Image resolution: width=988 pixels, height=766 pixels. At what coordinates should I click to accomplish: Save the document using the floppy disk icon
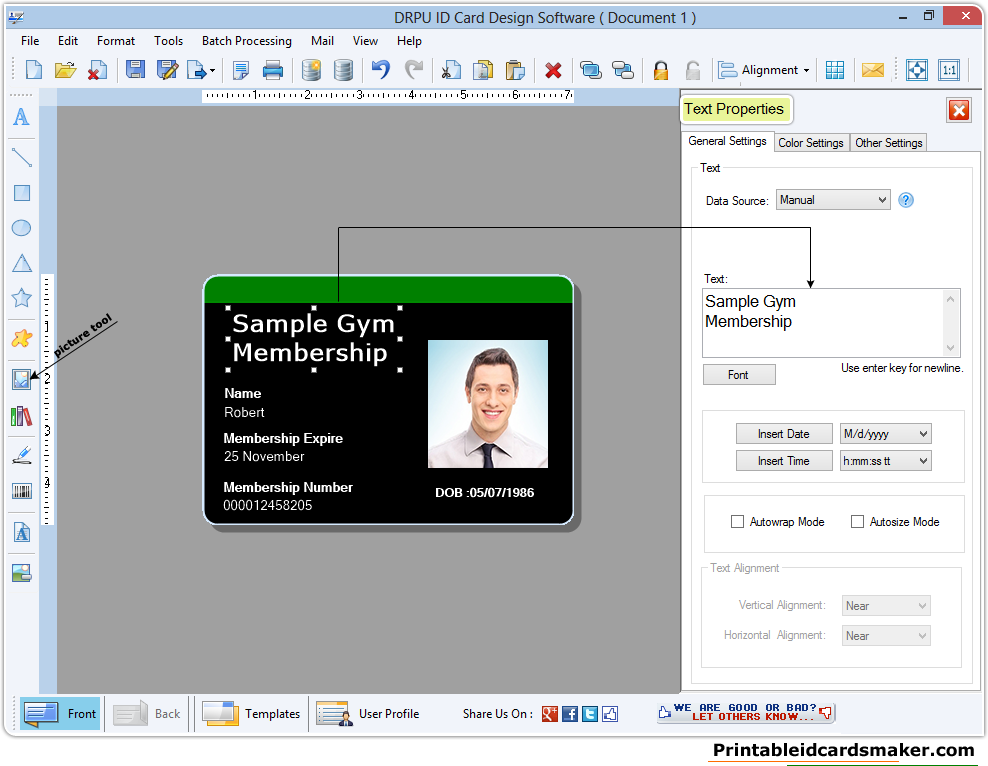point(135,69)
